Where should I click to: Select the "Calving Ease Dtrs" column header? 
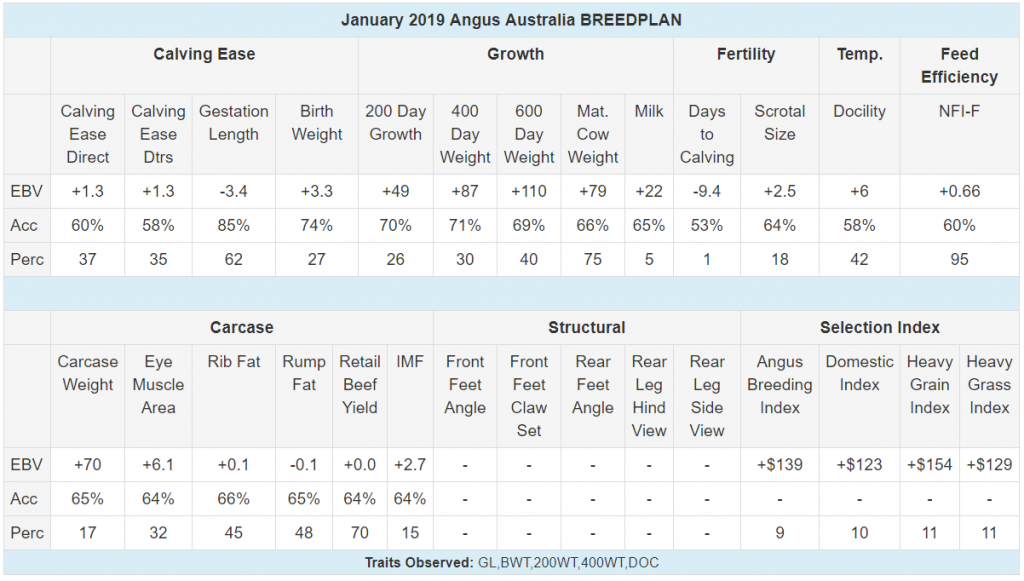tap(158, 134)
